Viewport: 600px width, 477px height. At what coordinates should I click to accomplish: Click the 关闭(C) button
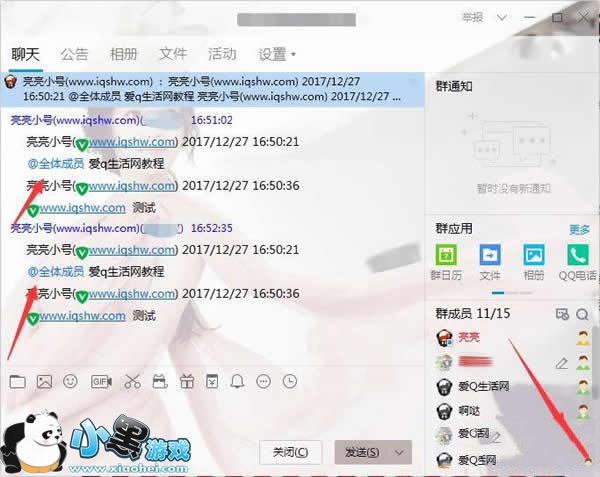click(x=290, y=453)
